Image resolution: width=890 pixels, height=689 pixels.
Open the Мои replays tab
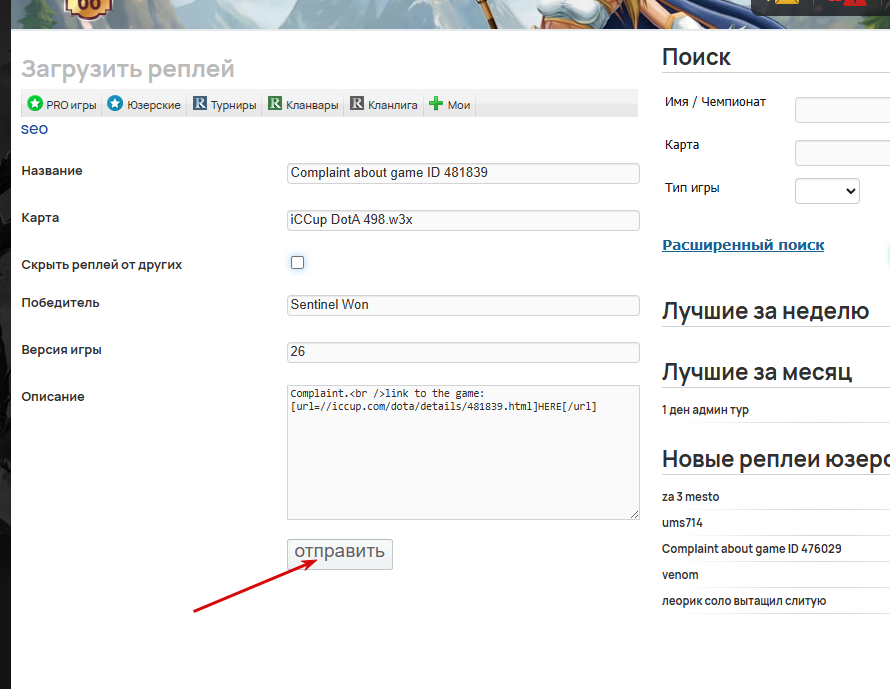tap(450, 104)
